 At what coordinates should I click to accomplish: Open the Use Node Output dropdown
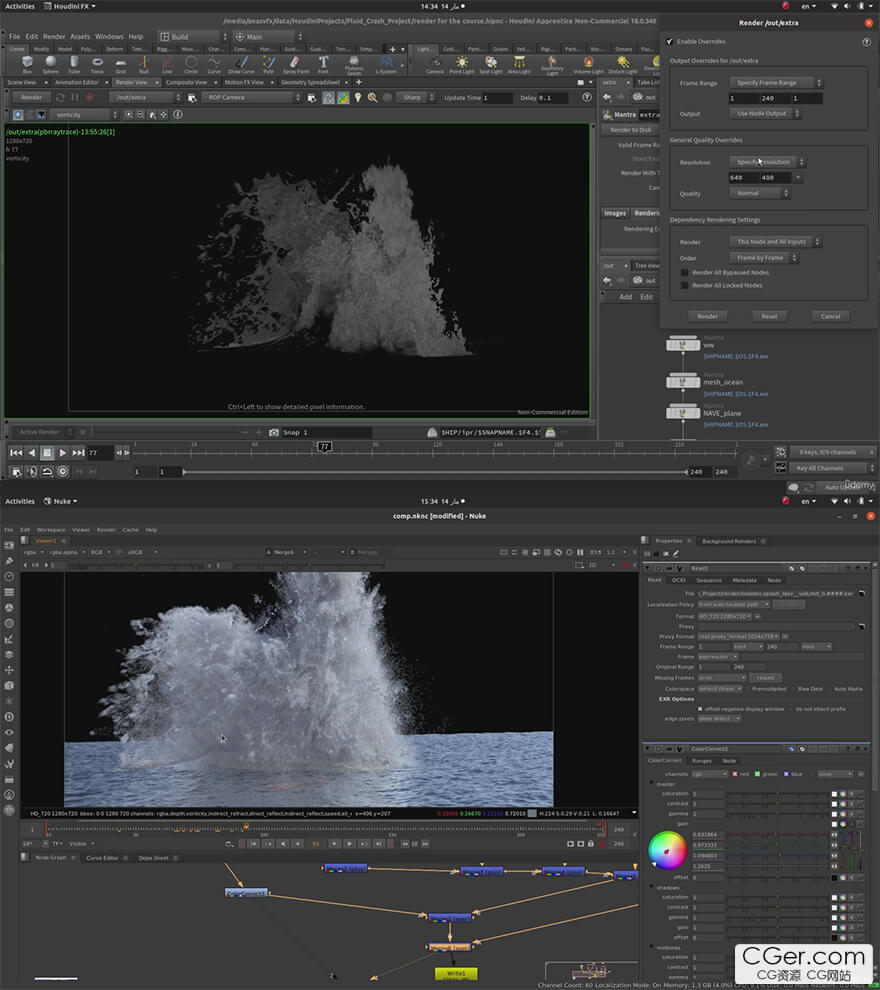[765, 114]
